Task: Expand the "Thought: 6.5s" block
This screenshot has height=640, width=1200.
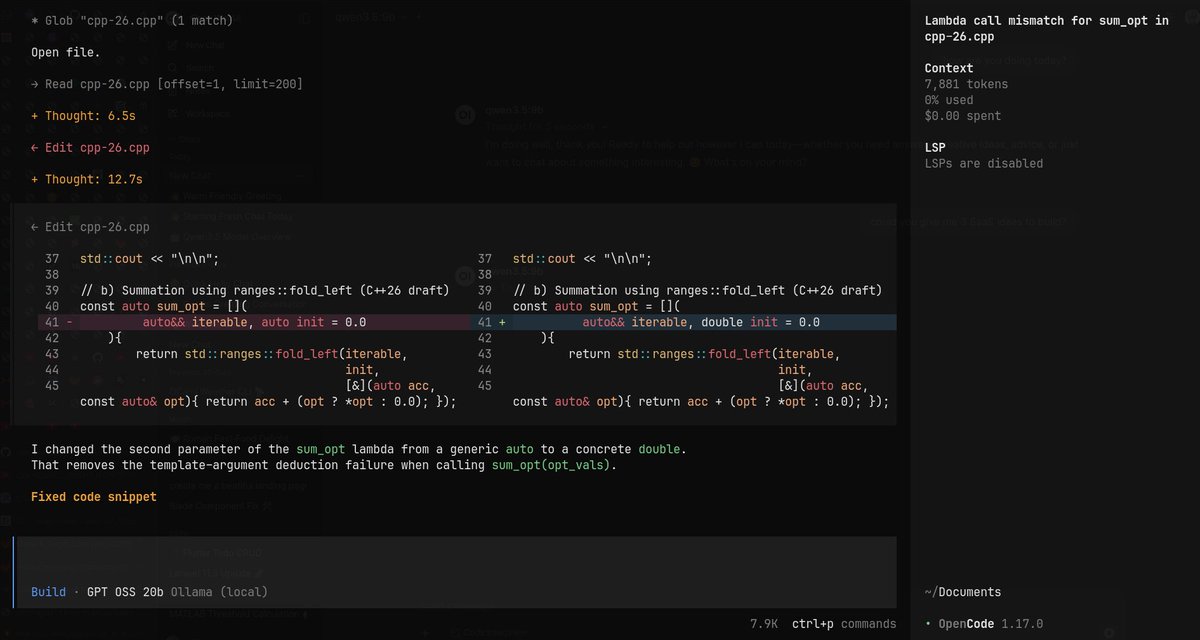Action: (83, 116)
